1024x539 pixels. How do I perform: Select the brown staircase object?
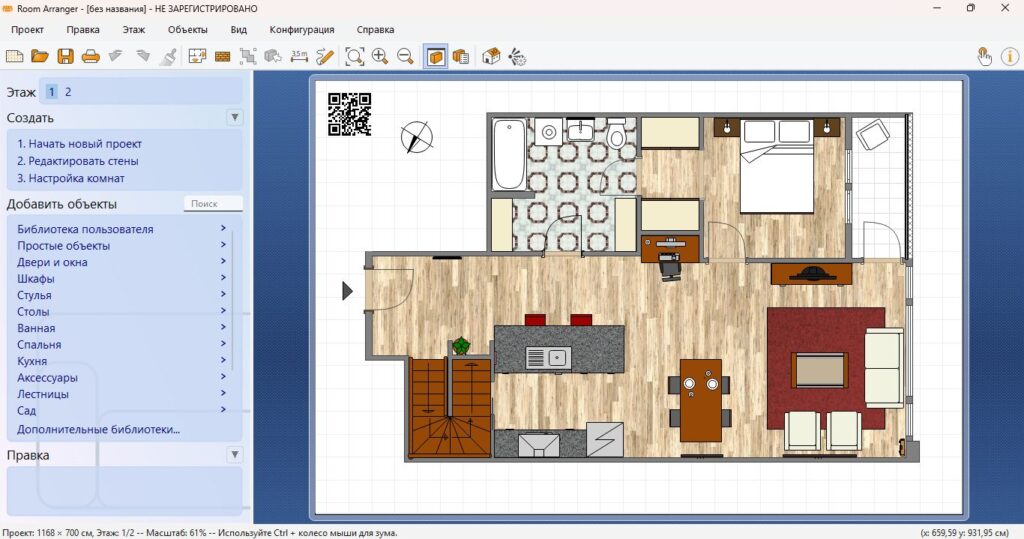[x=451, y=406]
